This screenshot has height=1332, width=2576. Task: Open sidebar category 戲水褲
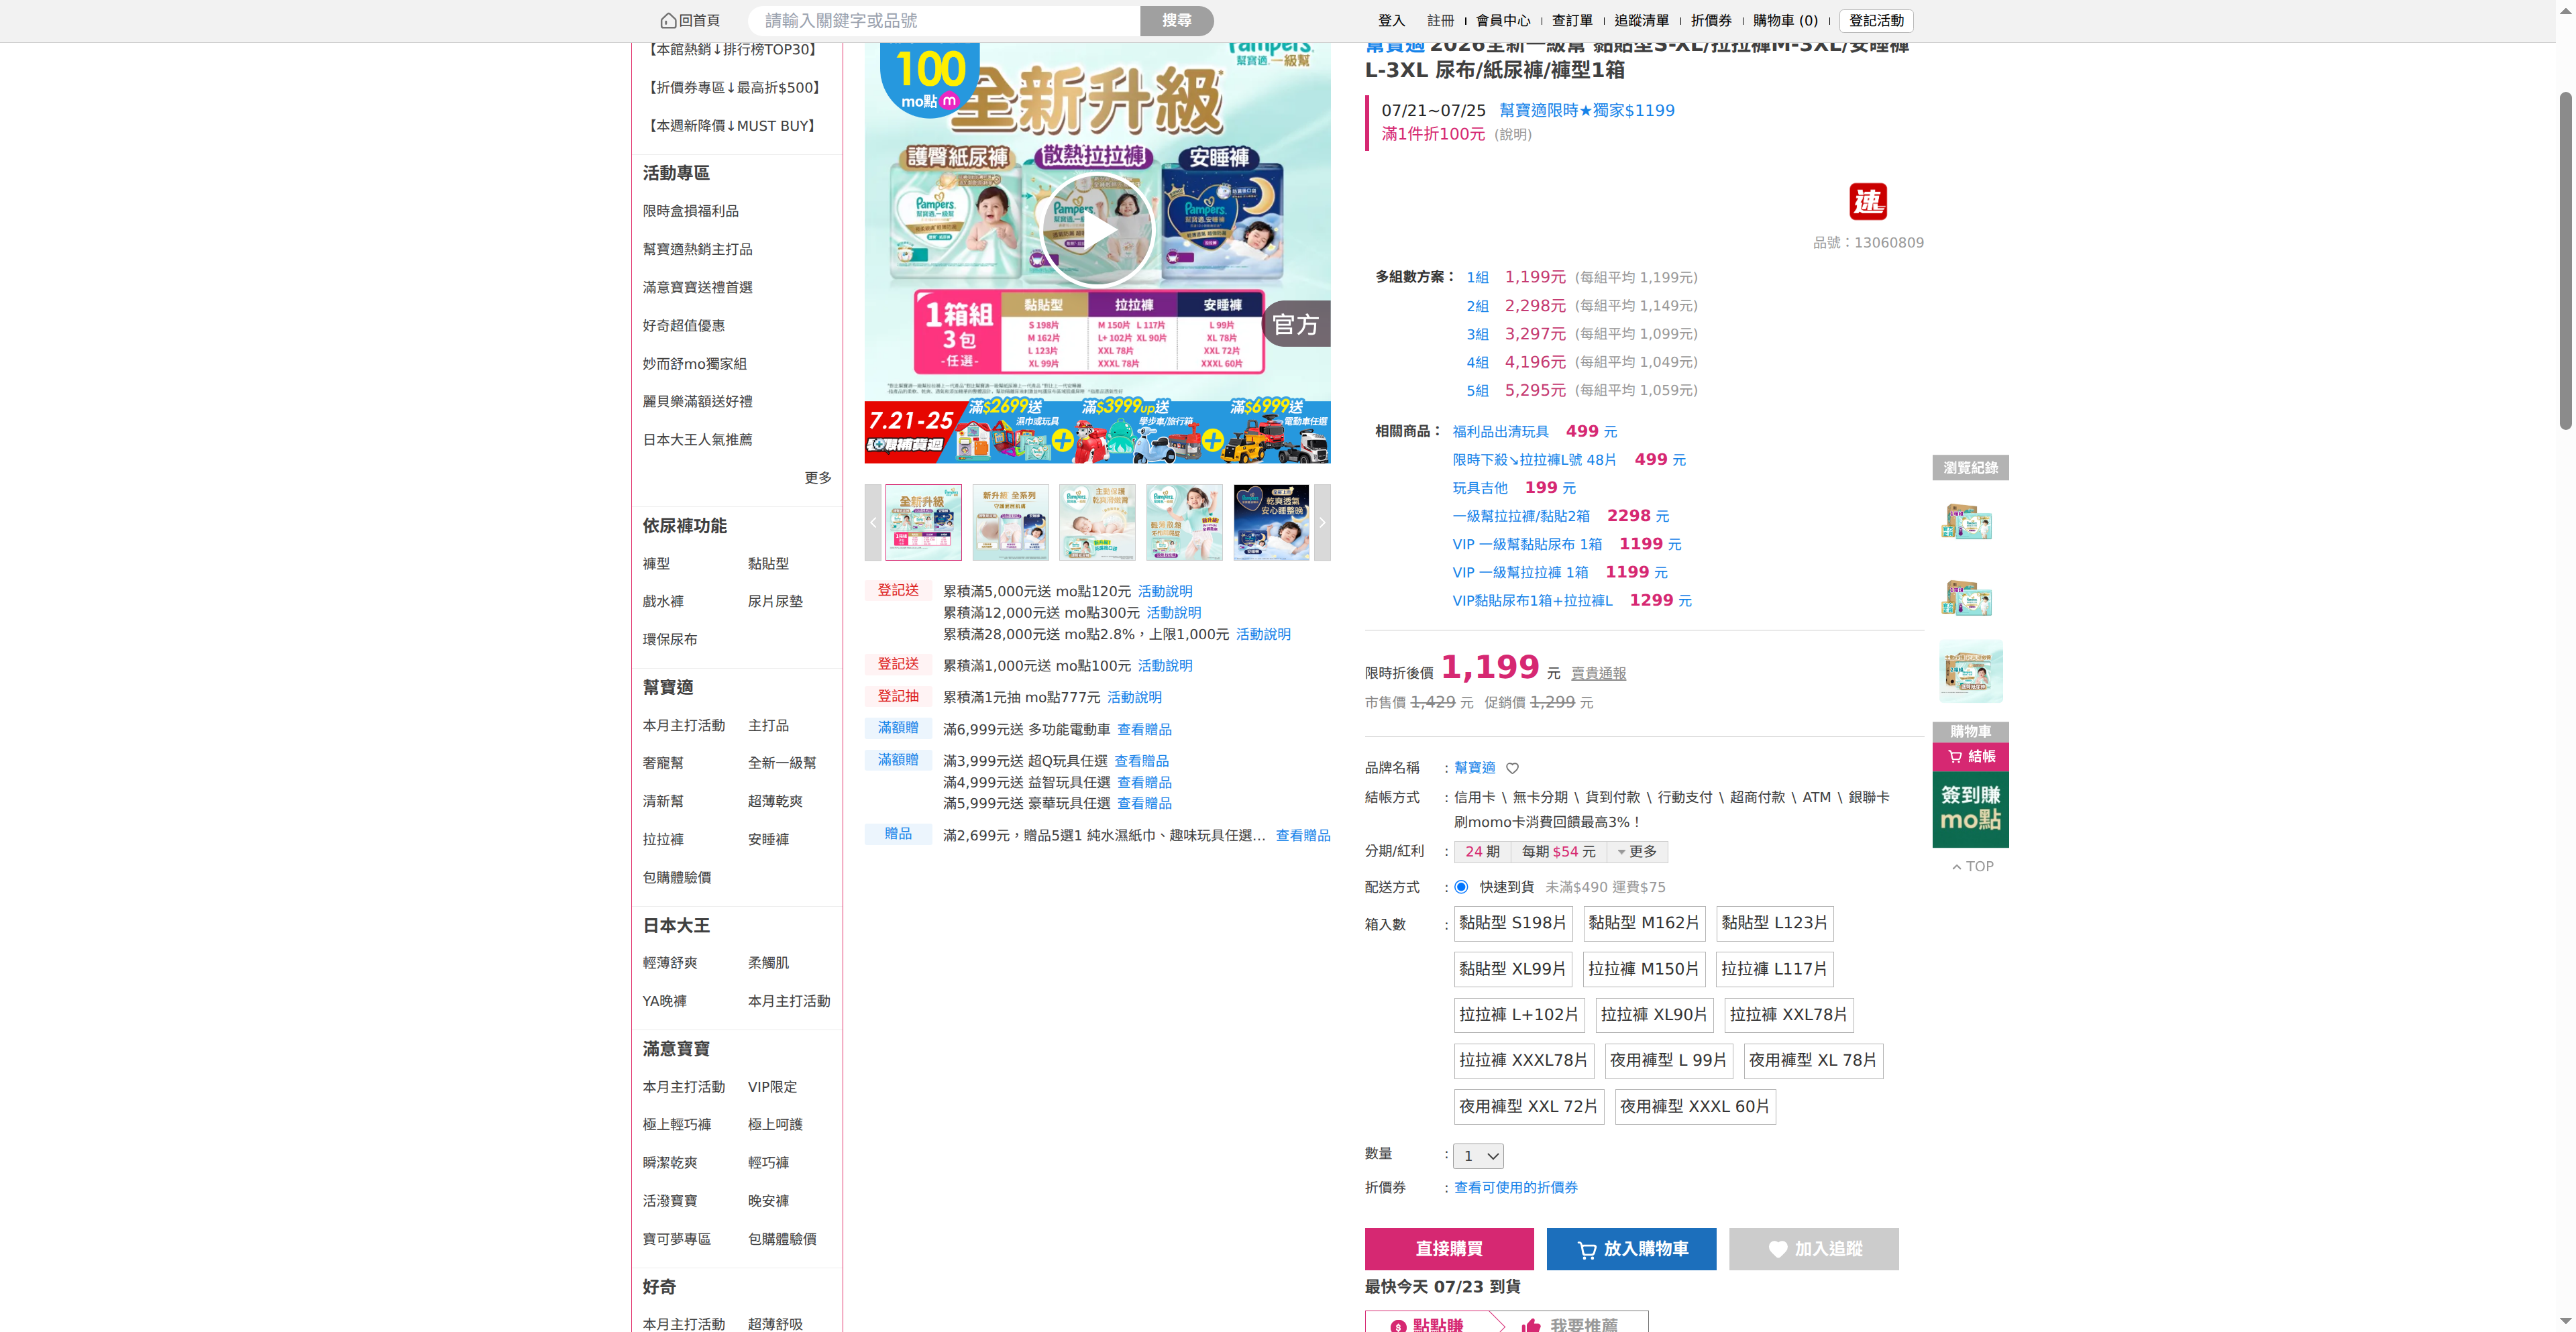tap(663, 602)
